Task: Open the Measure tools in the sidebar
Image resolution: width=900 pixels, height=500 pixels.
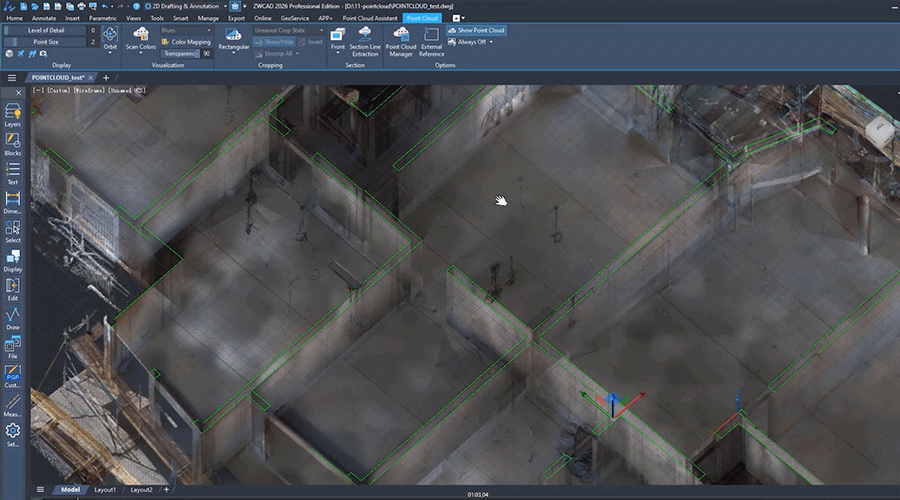Action: [x=13, y=405]
